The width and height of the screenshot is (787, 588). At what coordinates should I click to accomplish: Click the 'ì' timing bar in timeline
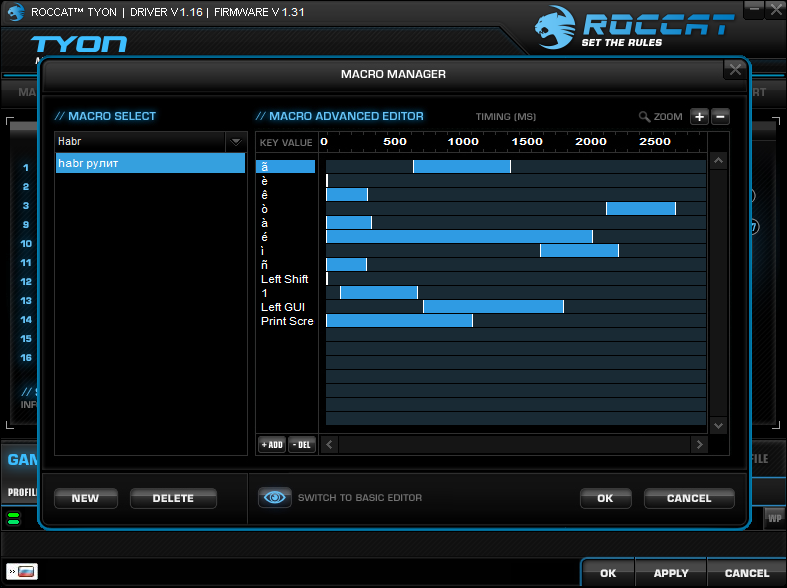579,251
